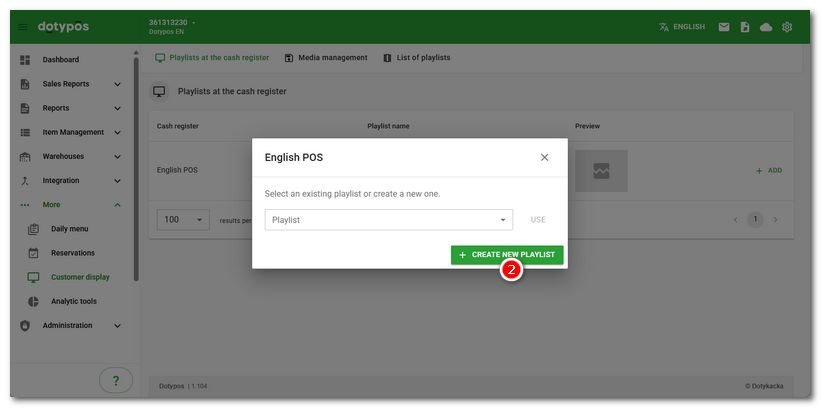Screen dimensions: 821x408
Task: Open Daily menu in the sidebar
Action: pos(69,229)
